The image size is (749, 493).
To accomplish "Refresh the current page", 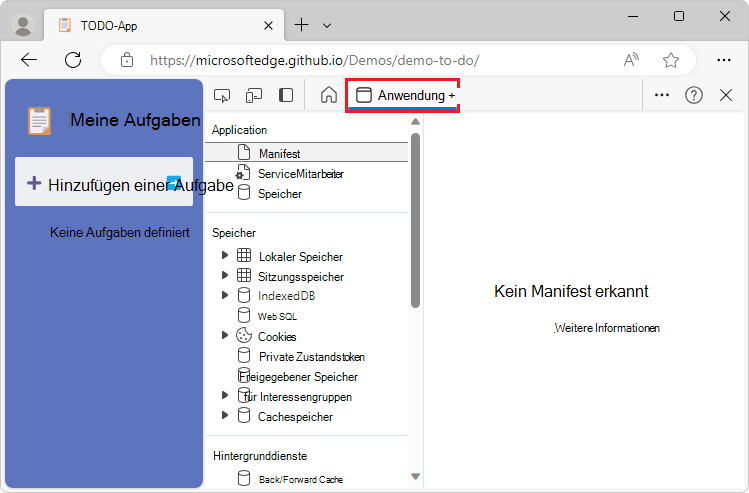I will point(73,60).
